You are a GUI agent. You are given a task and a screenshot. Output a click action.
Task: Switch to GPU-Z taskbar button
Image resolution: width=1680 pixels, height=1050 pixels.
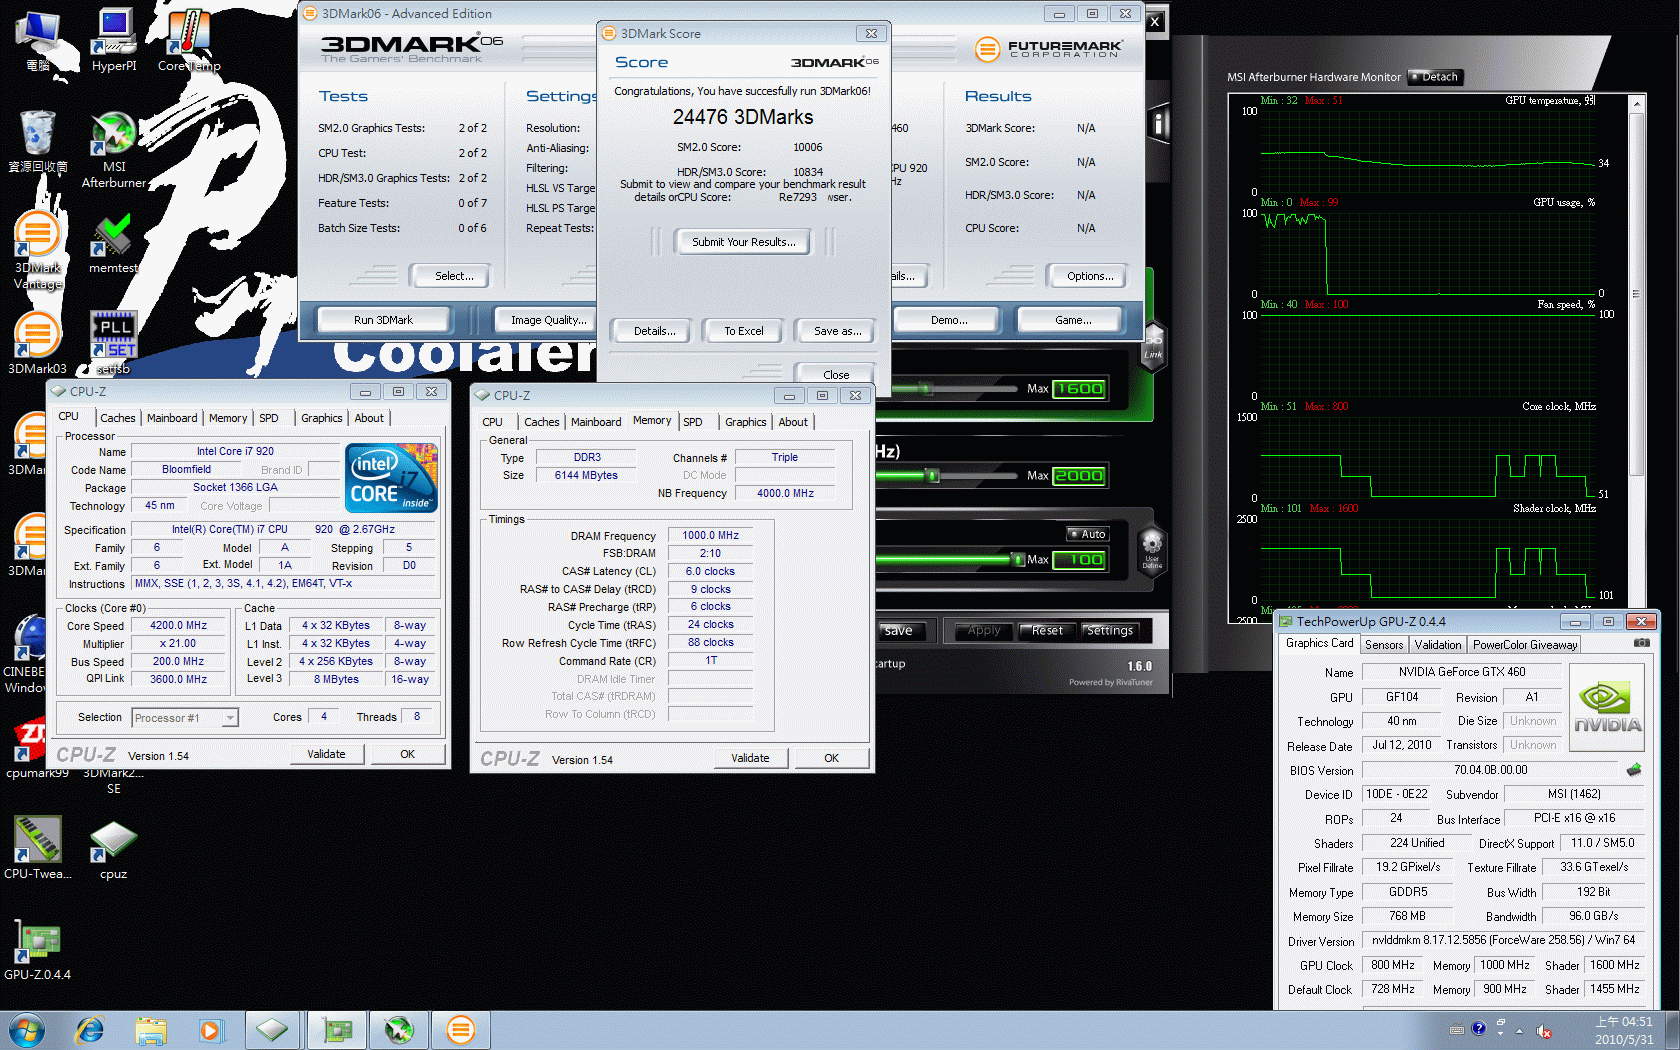337,1029
